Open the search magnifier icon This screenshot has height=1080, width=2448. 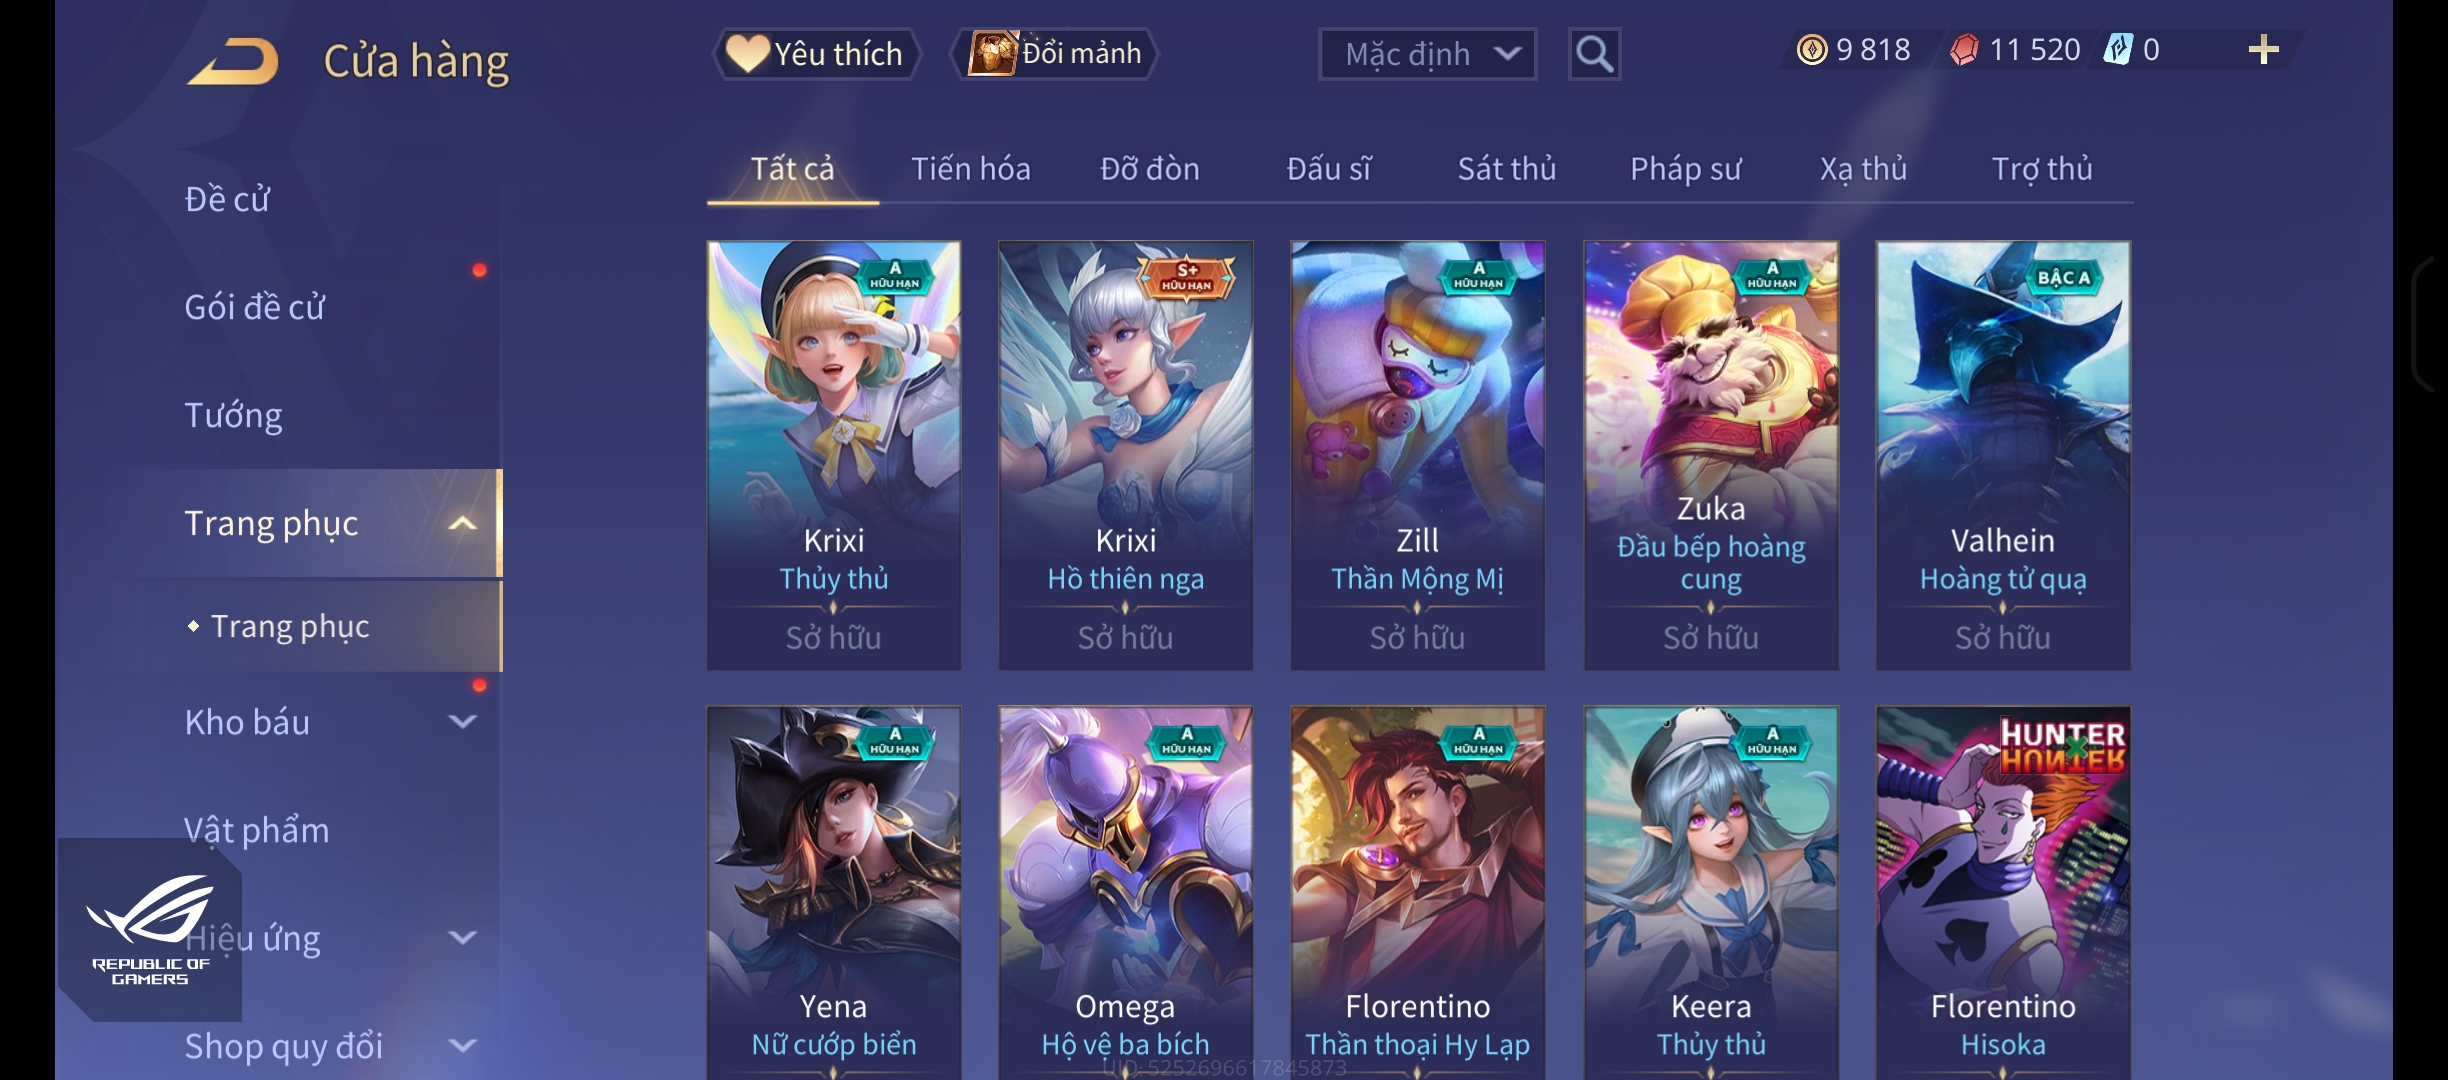(1594, 54)
